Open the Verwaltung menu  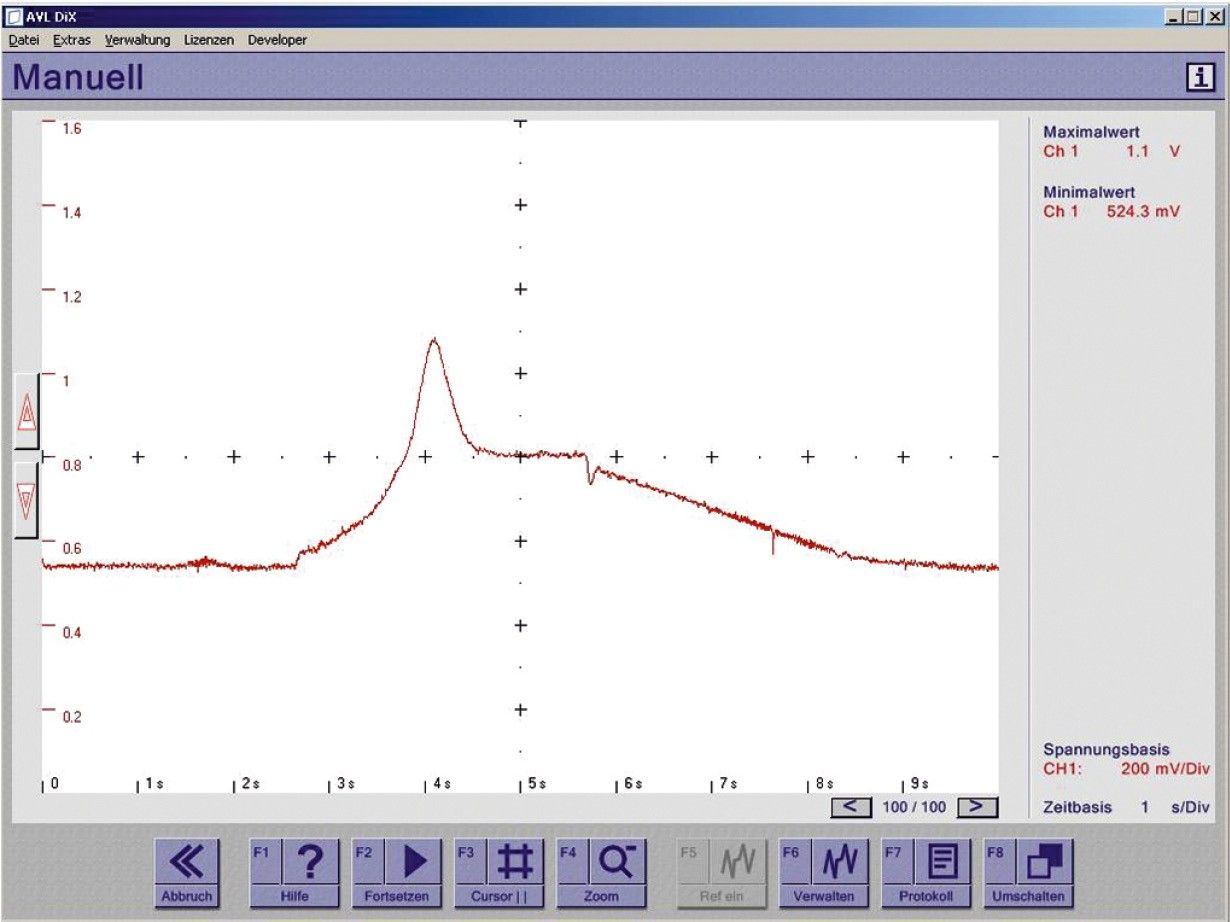[x=138, y=40]
